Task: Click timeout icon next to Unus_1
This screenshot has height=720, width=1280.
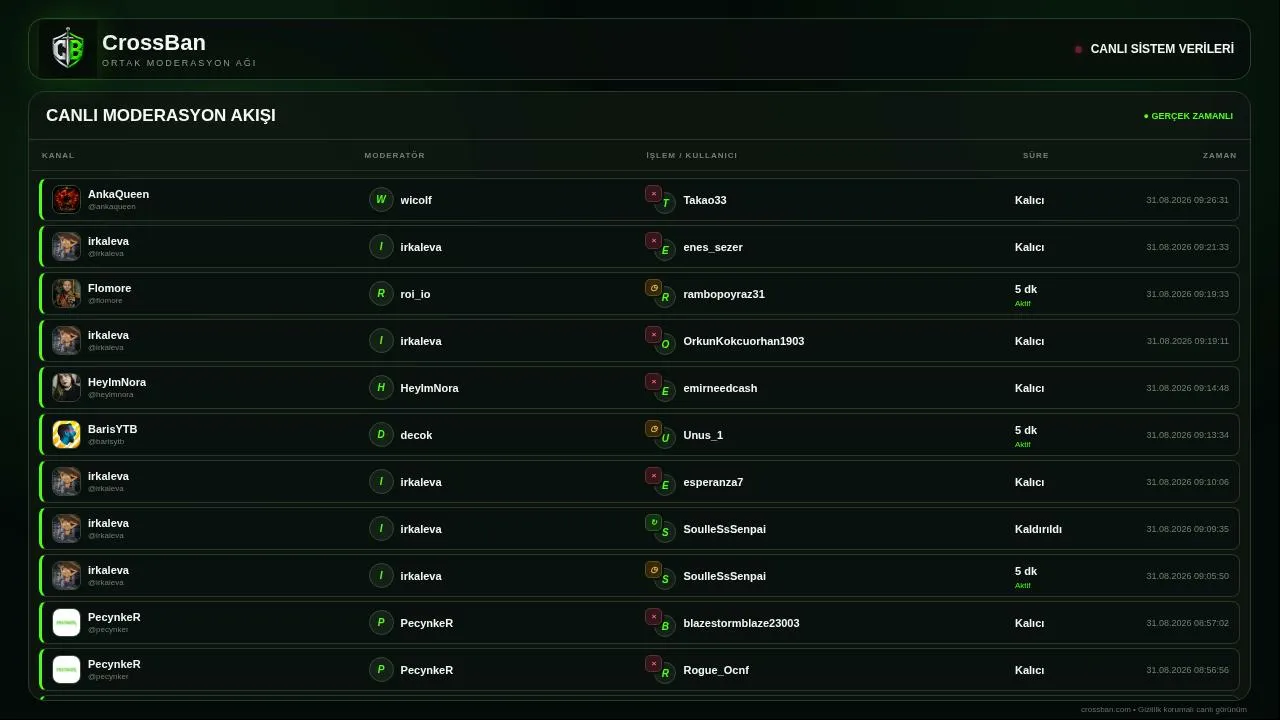Action: click(653, 428)
